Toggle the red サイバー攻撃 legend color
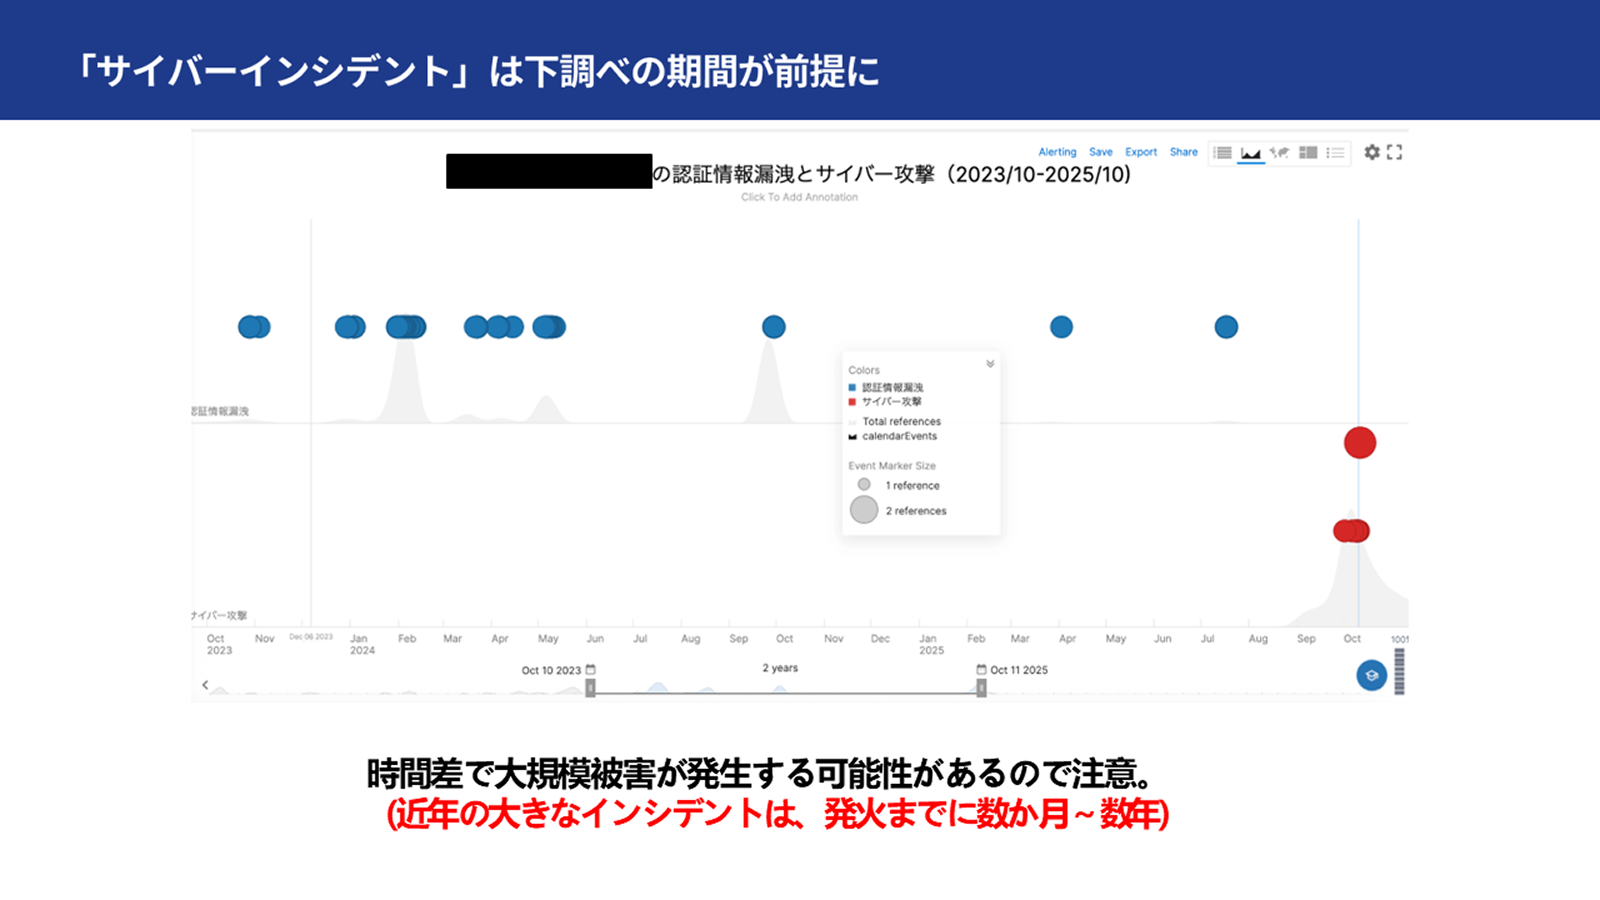The image size is (1600, 900). point(852,402)
